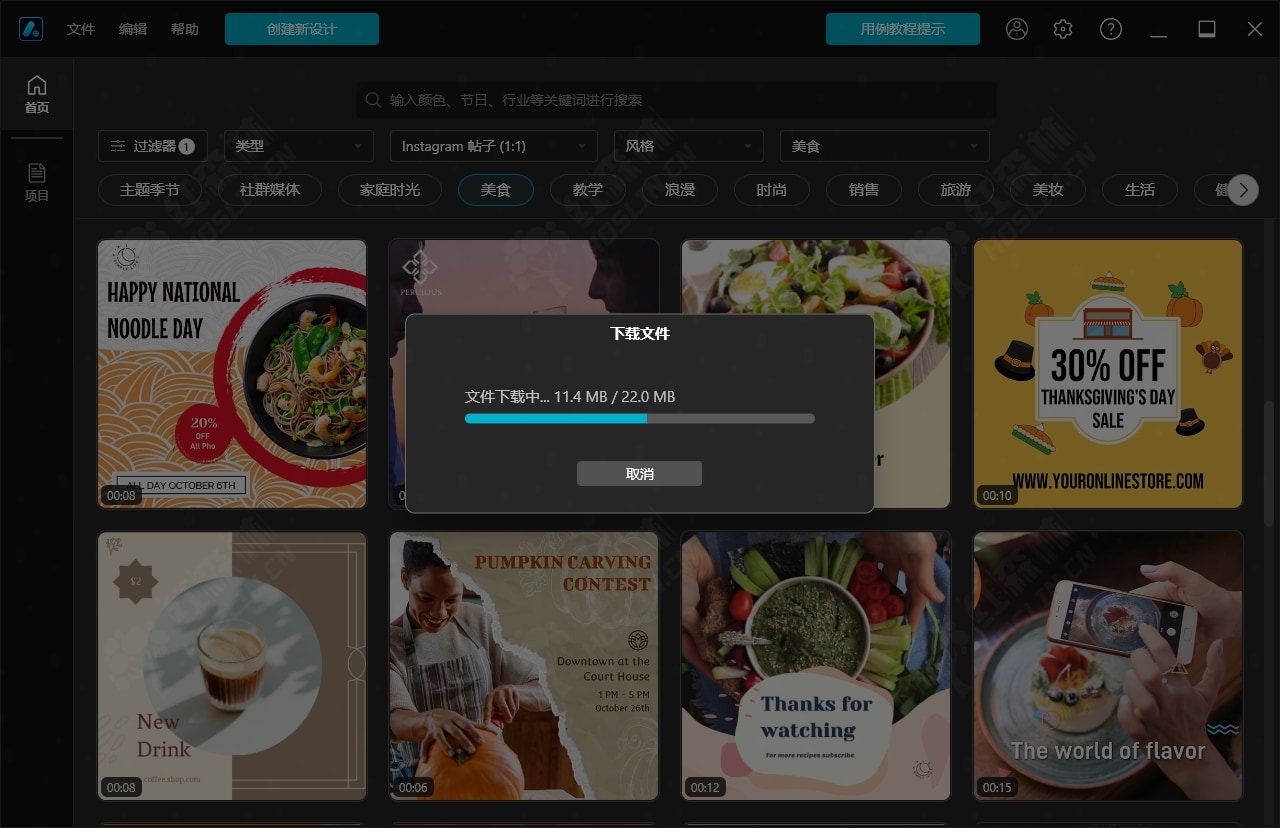Click the keyword search input field
The width and height of the screenshot is (1280, 828).
677,100
